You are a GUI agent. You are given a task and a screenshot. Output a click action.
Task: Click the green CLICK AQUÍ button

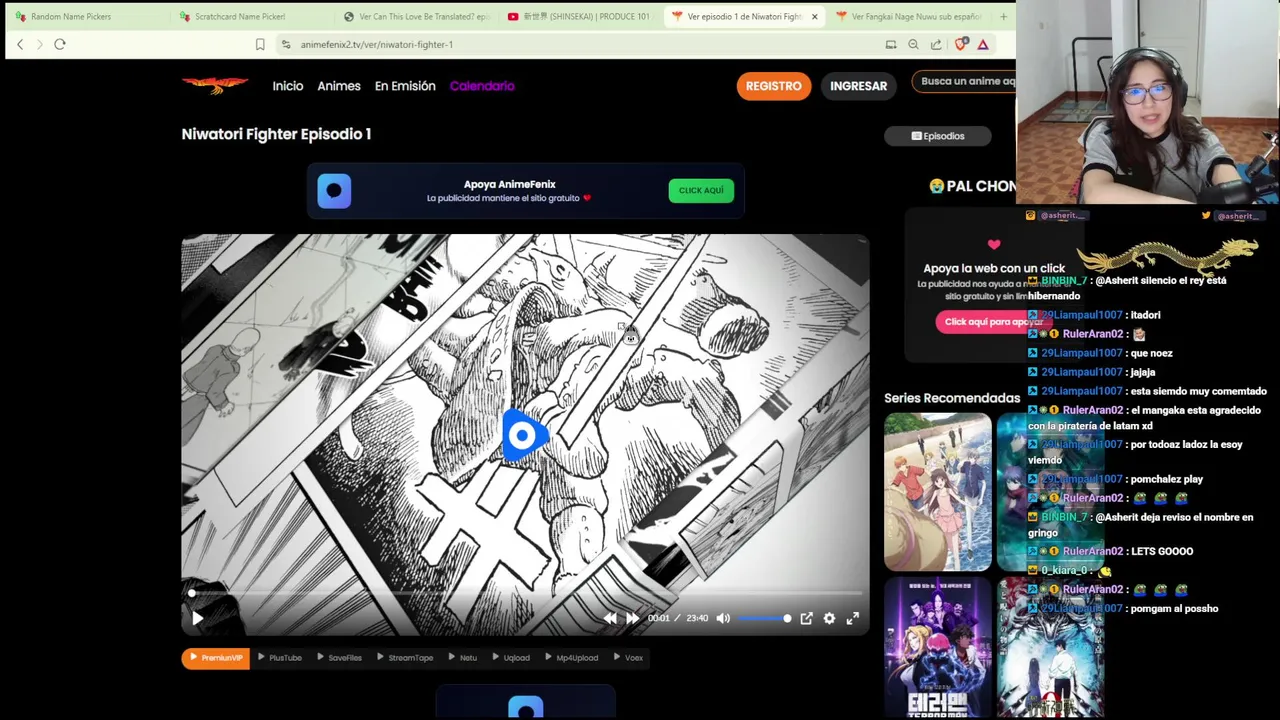pos(701,190)
